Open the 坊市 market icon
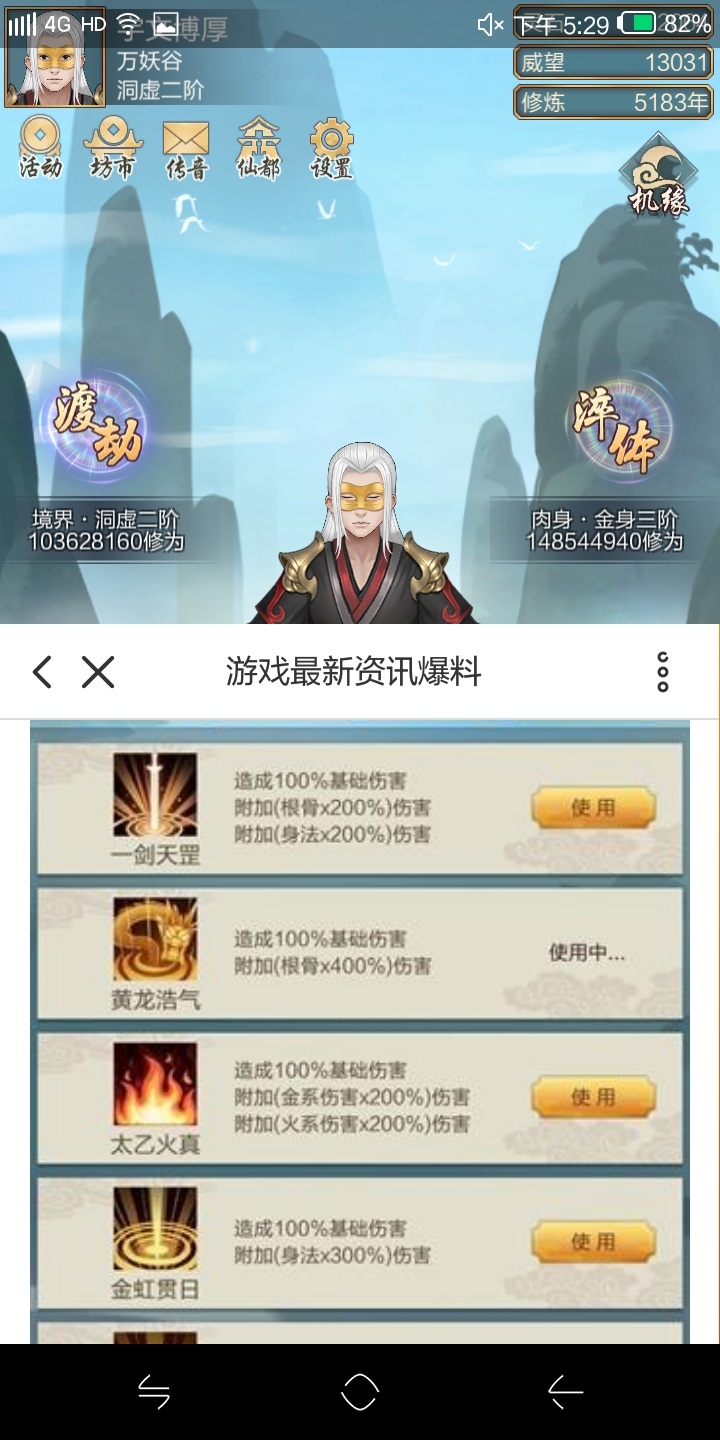 [x=112, y=148]
